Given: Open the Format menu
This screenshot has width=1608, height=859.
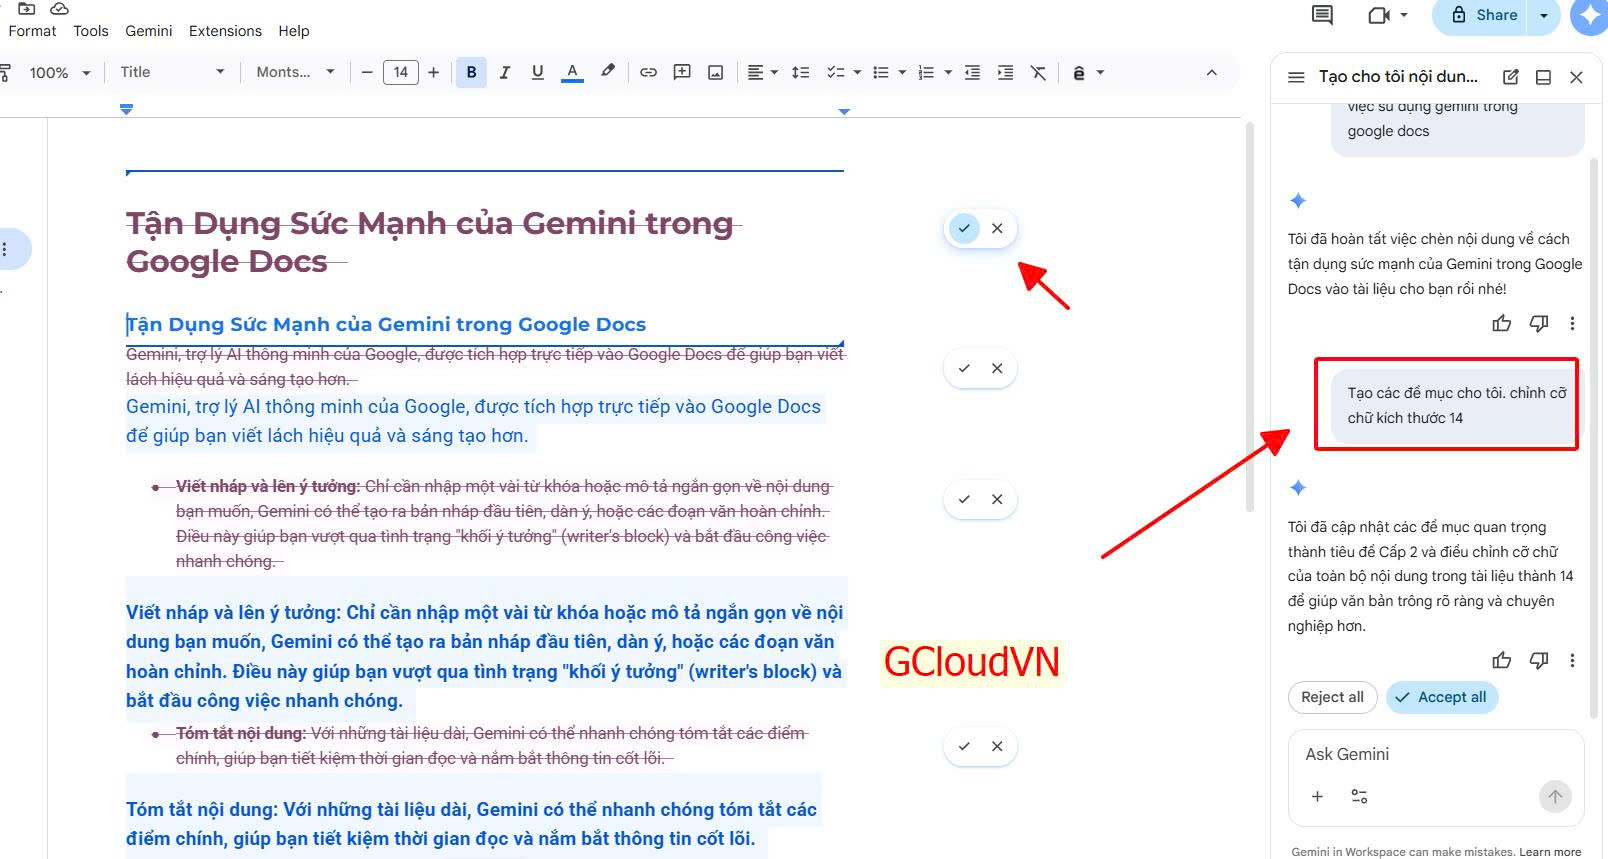Looking at the screenshot, I should [32, 31].
